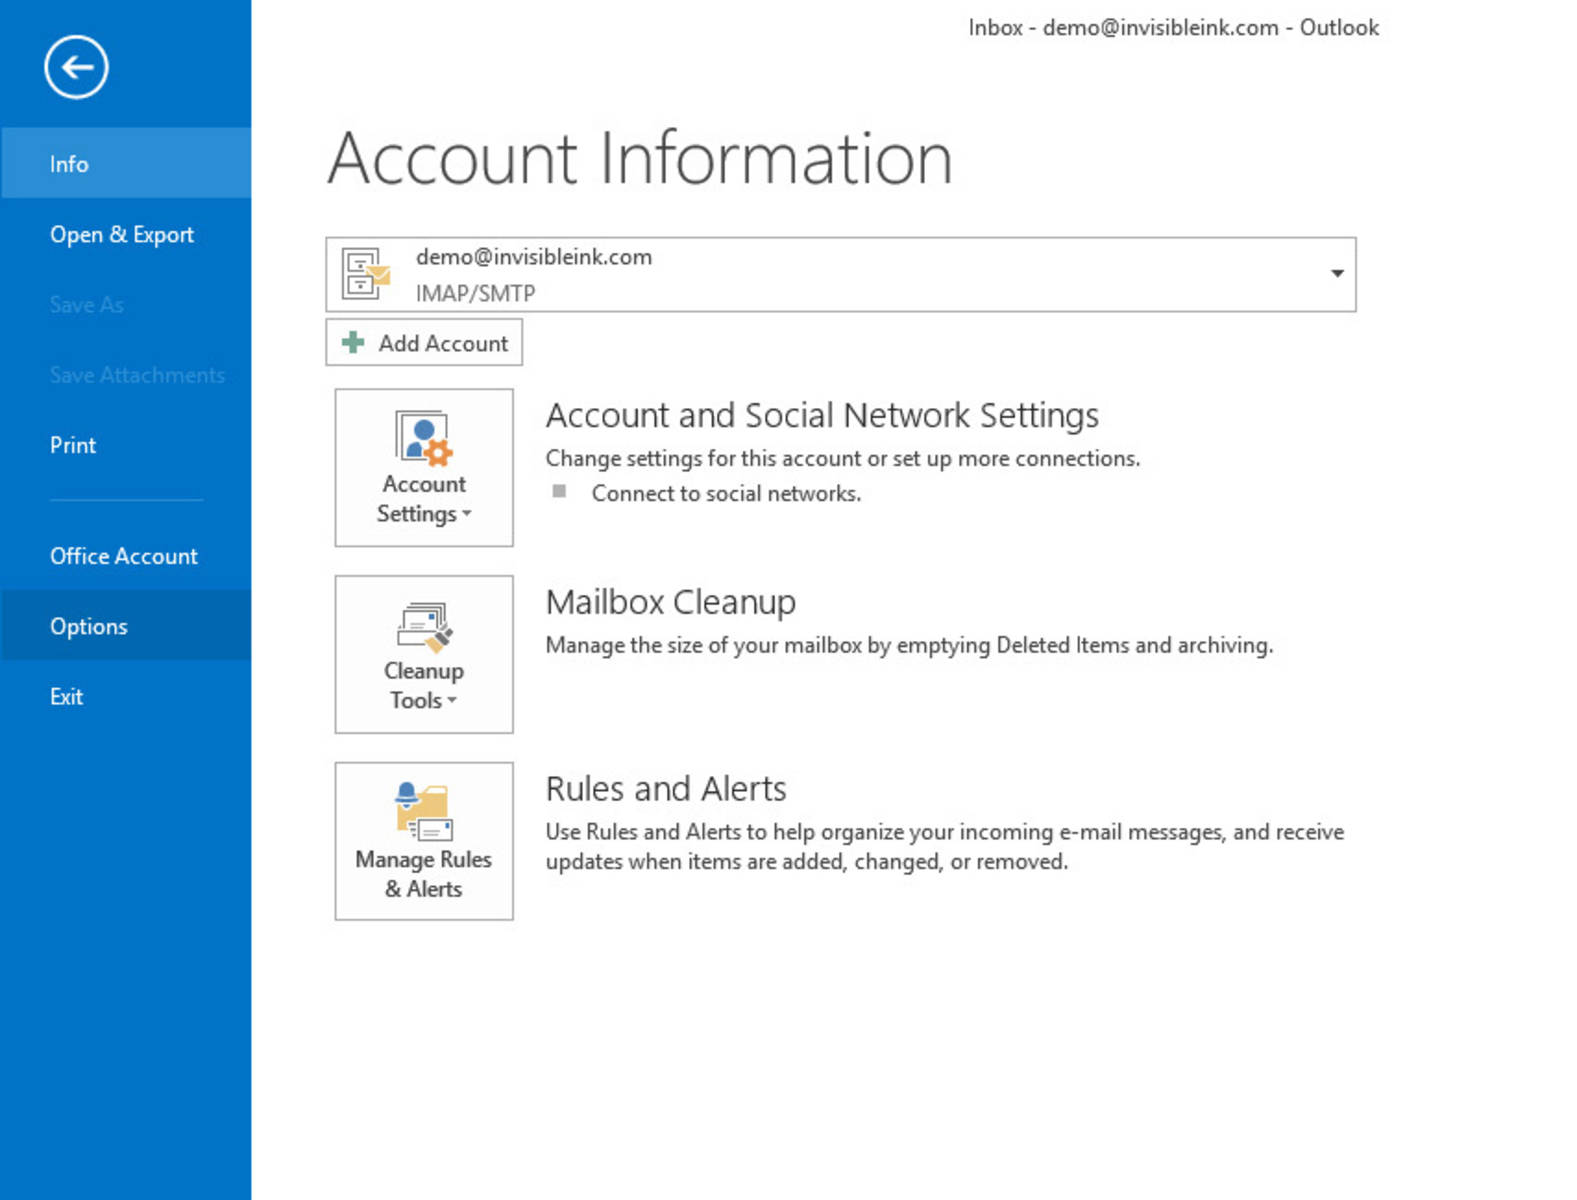Click the mail account icon in account selector

[365, 274]
